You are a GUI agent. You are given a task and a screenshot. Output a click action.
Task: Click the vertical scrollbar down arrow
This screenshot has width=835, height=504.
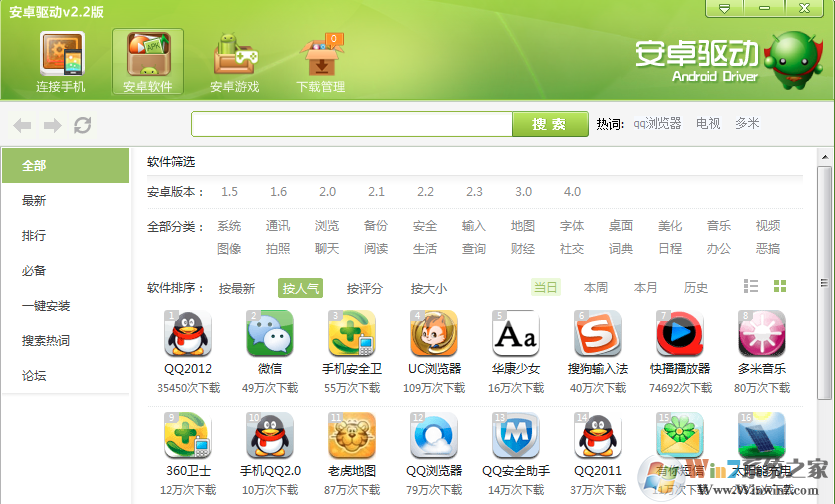click(x=825, y=496)
